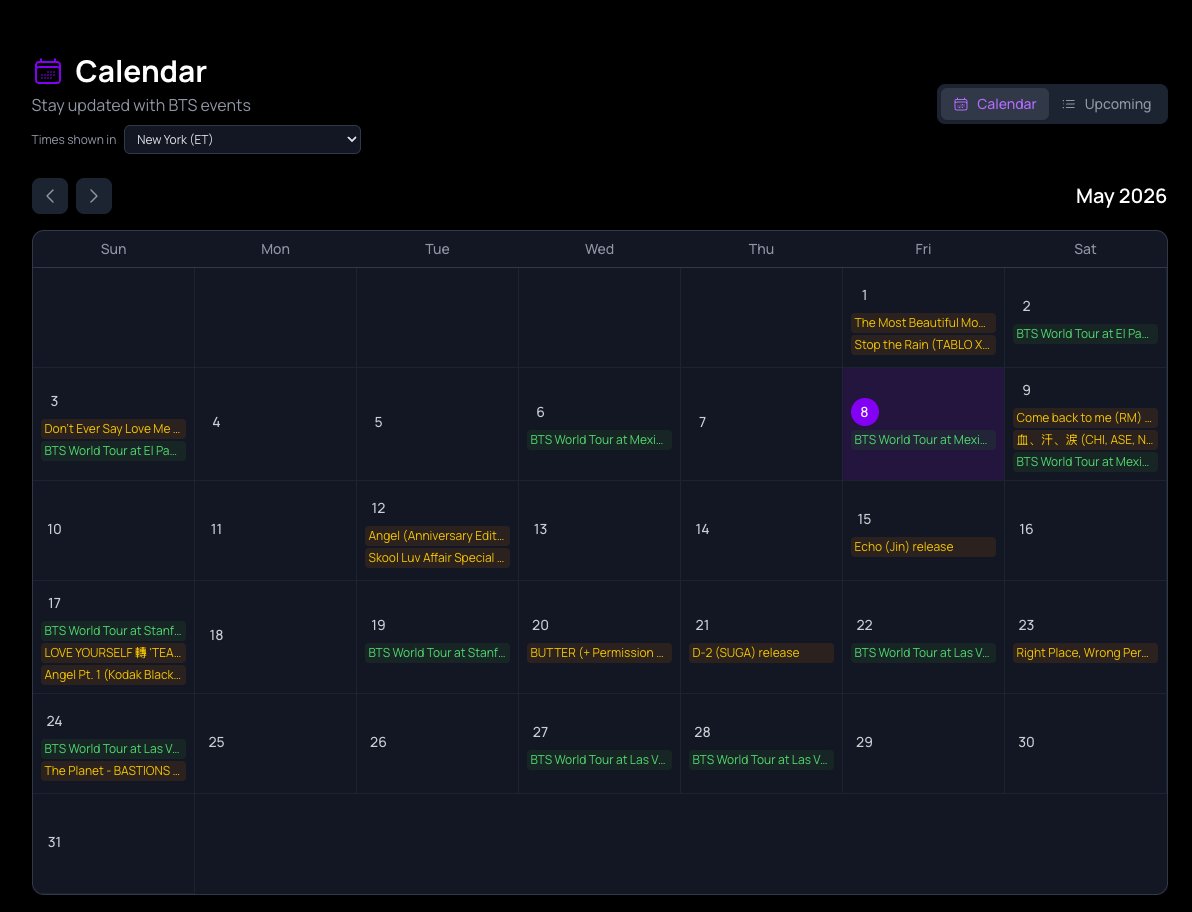Click the 'May 2026' month label
This screenshot has height=912, width=1192.
(1121, 196)
